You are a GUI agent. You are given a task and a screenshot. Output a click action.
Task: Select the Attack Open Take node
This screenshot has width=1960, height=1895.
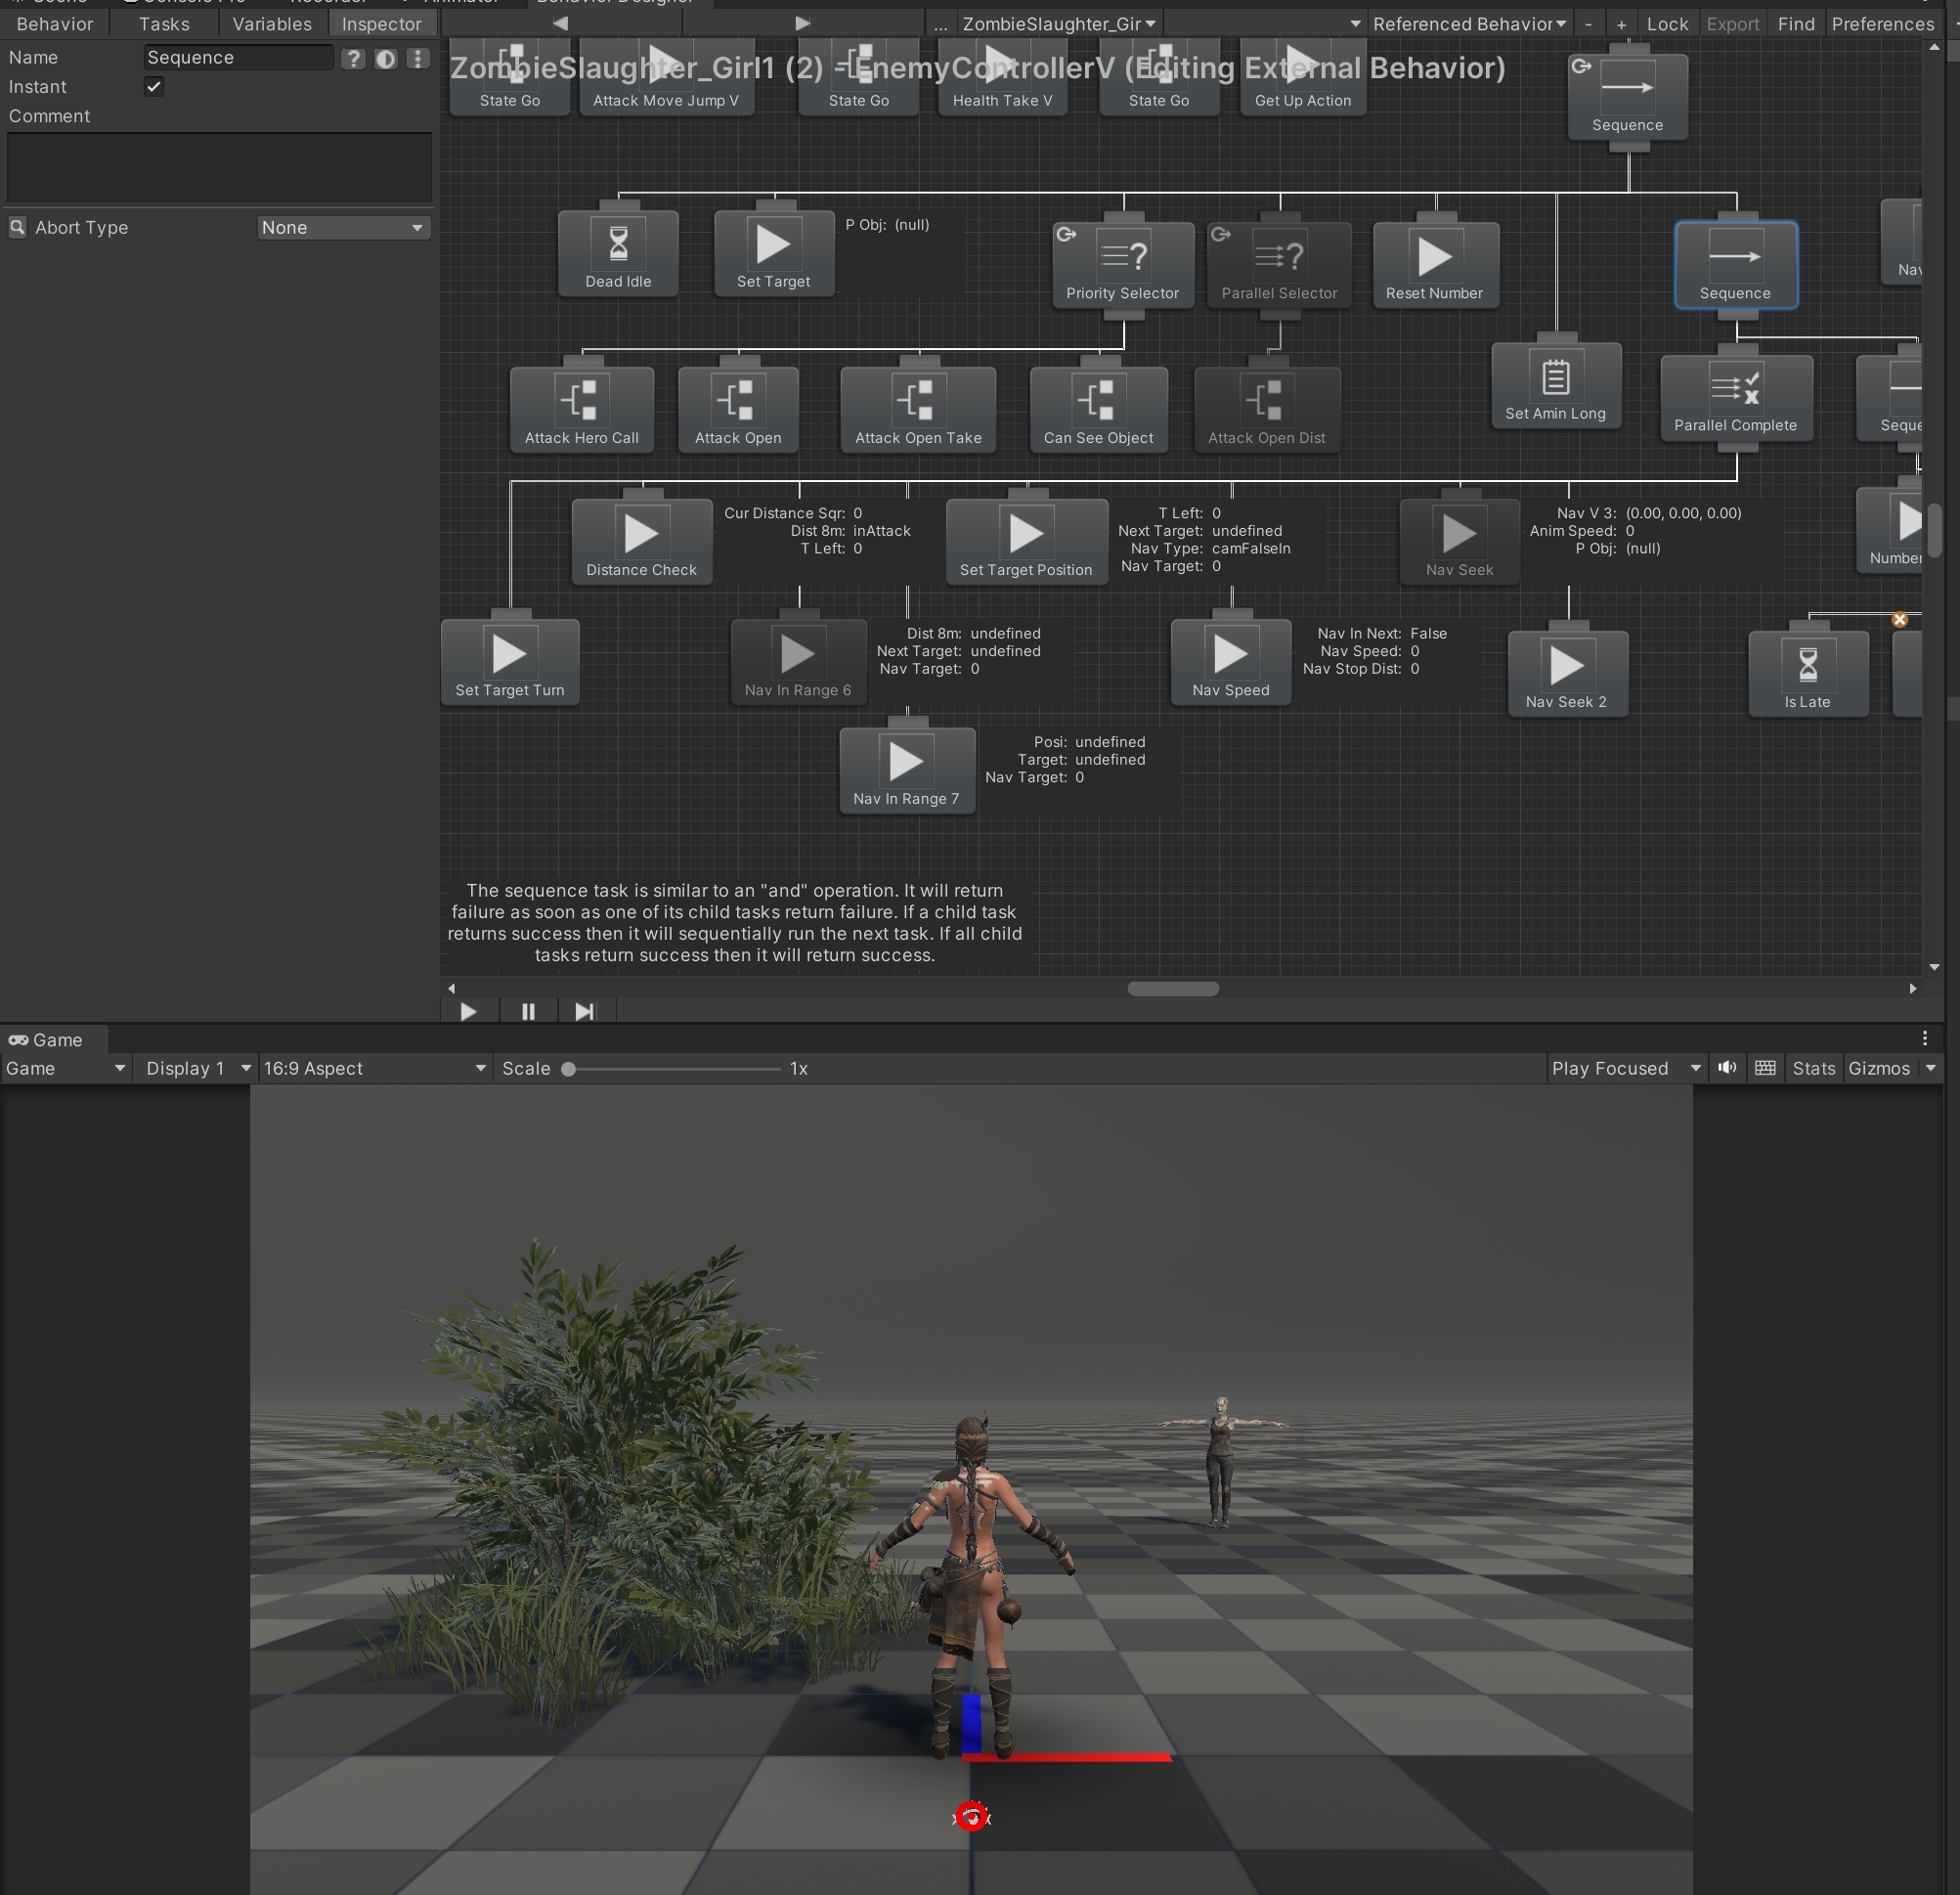[918, 410]
